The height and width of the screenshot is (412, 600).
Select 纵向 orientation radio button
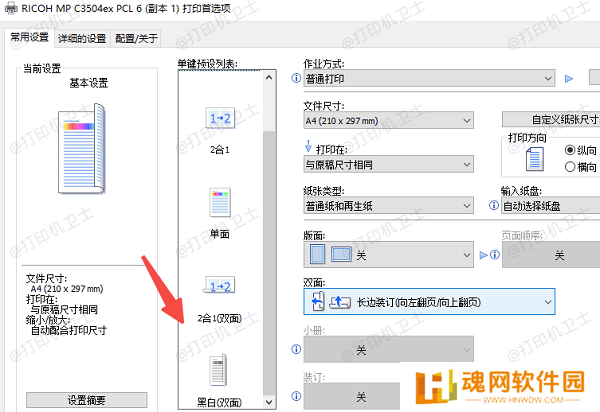(570, 150)
